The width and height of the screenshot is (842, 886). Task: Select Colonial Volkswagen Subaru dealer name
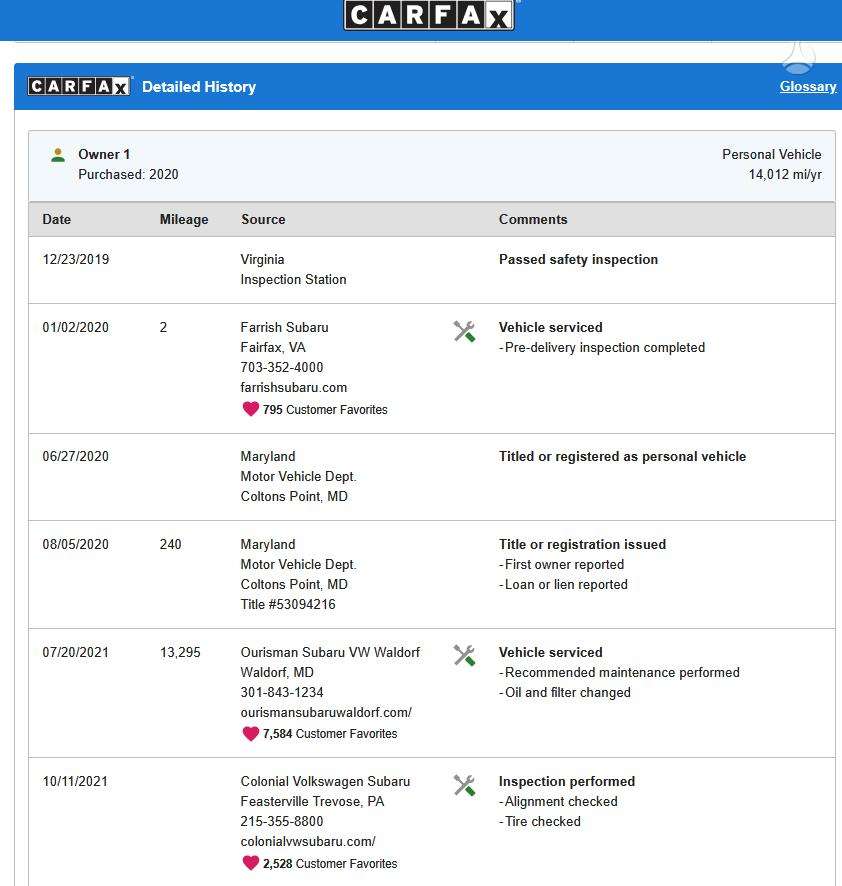(x=325, y=781)
